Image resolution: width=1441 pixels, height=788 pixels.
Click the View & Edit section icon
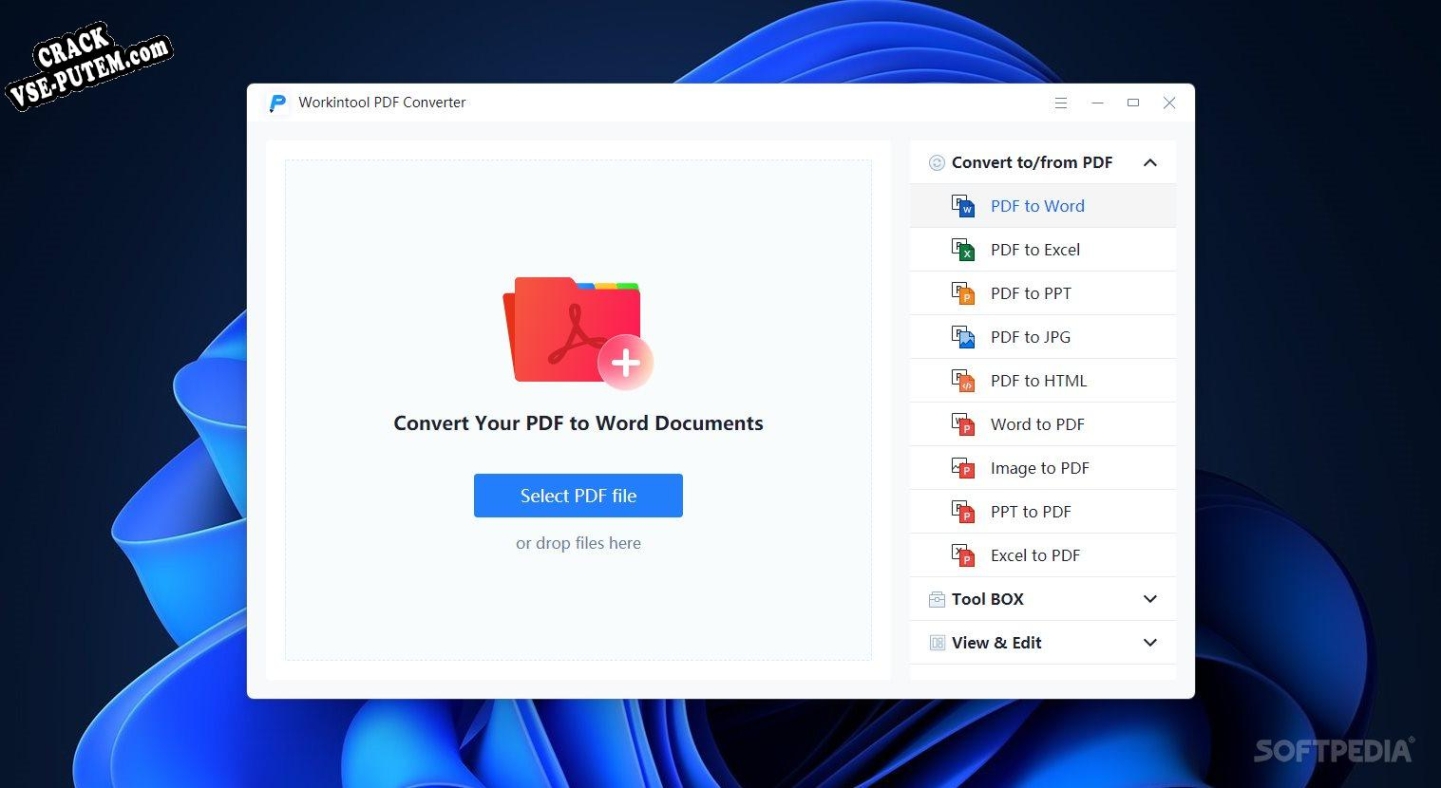click(x=937, y=643)
